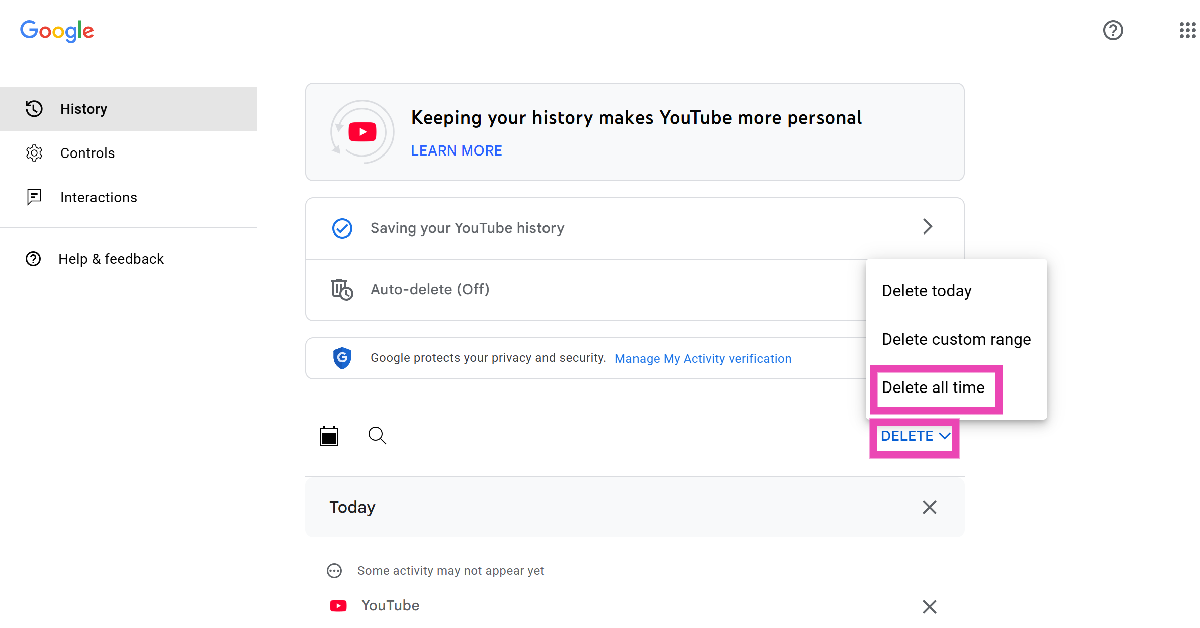Click the Today date header
Screen dimensions: 1200x628
[x=353, y=508]
